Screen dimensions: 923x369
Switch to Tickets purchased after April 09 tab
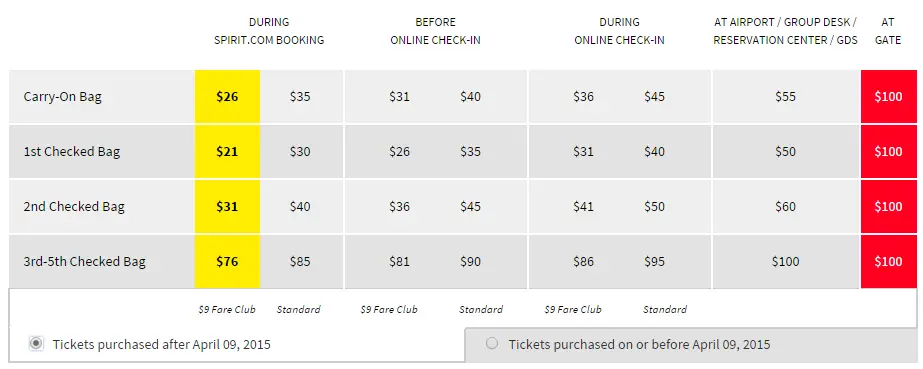point(237,345)
